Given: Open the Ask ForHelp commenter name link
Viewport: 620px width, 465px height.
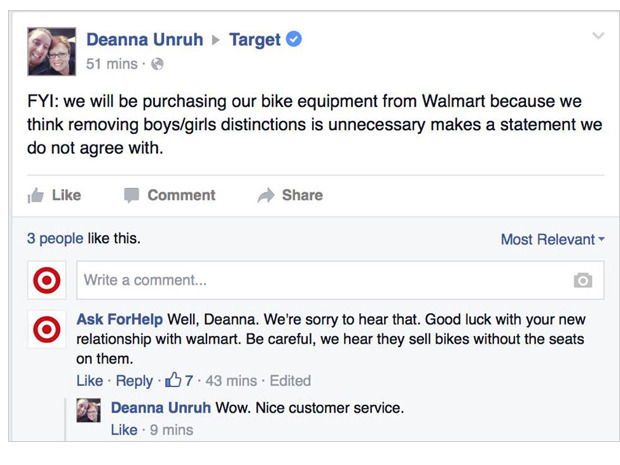Looking at the screenshot, I should click(x=119, y=319).
